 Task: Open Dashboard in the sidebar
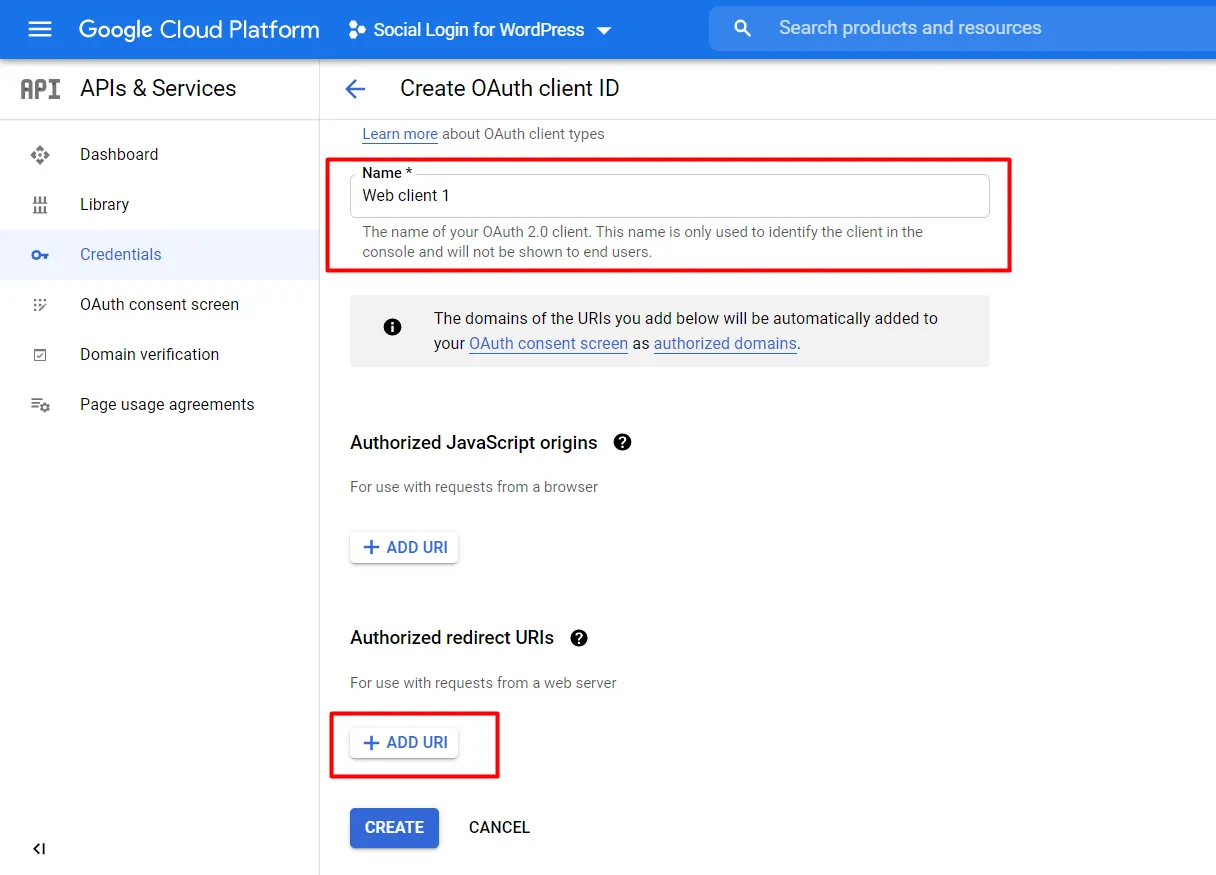(160, 154)
